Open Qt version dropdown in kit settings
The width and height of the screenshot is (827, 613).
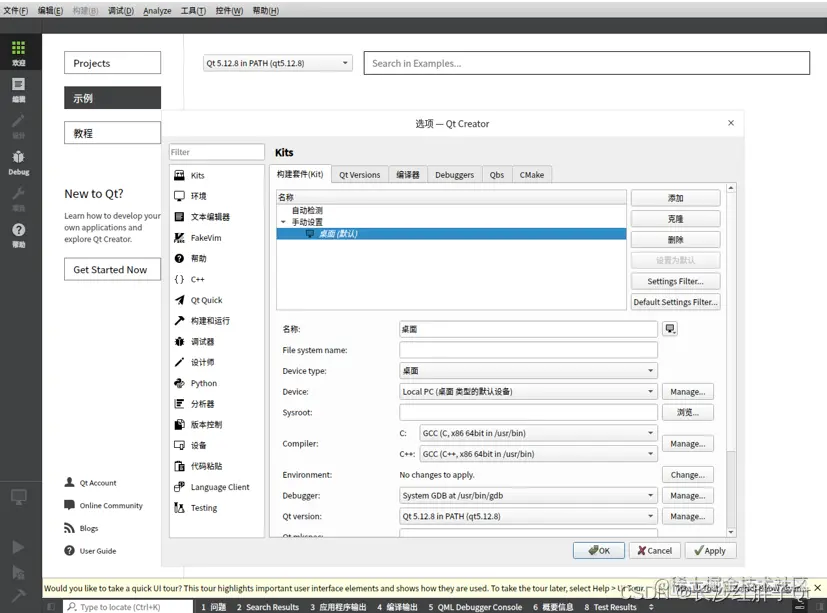(x=528, y=516)
